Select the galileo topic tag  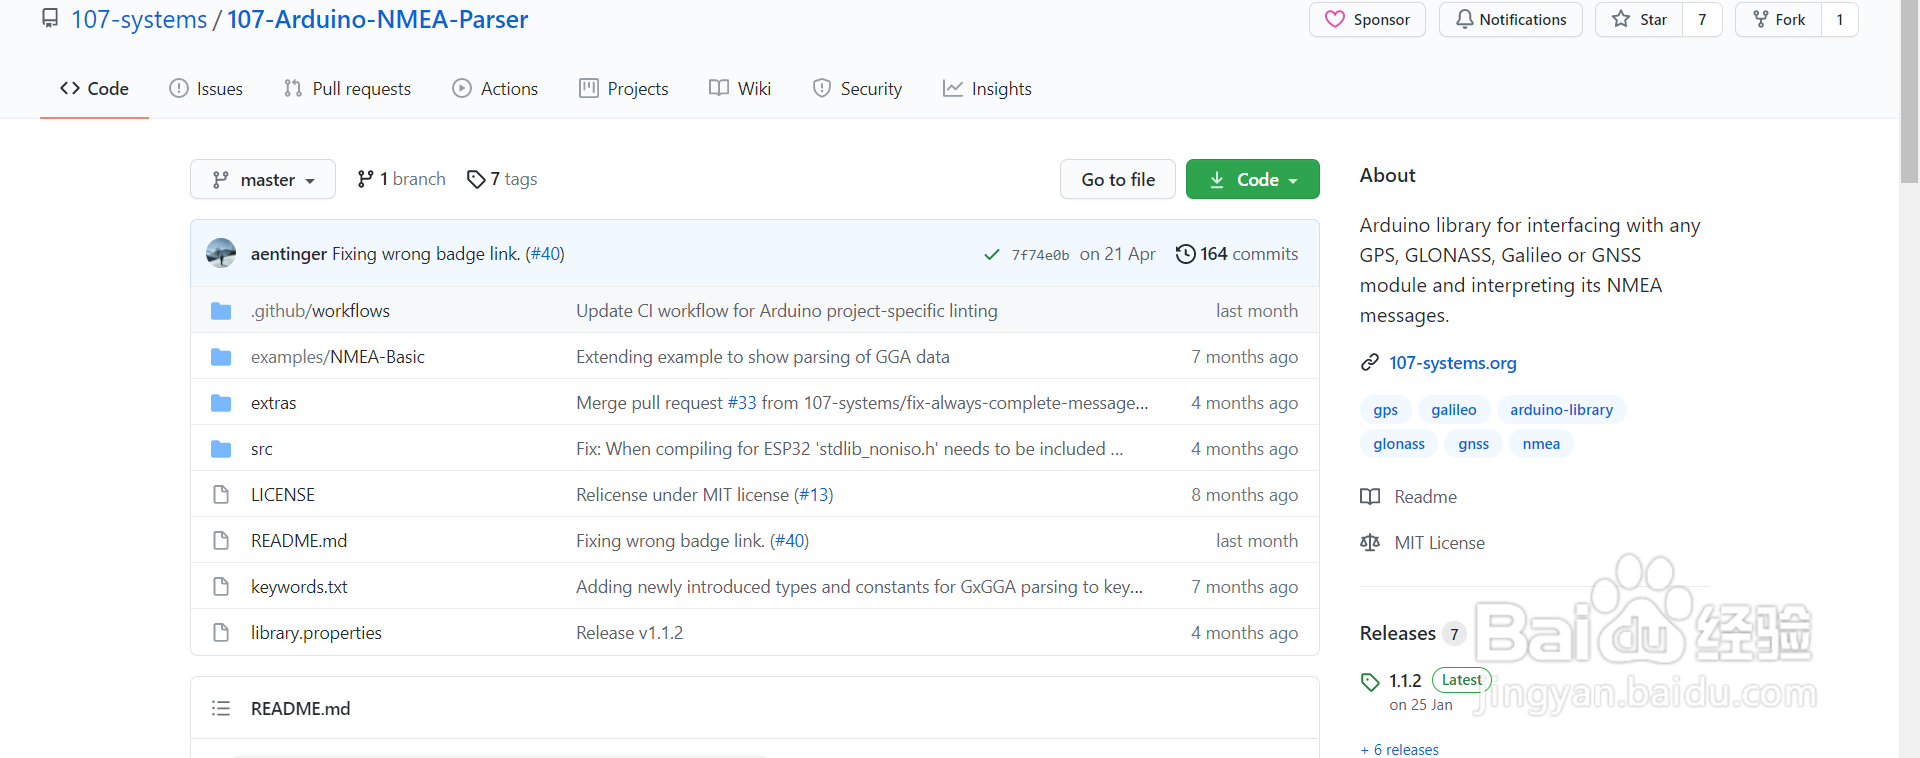point(1453,410)
